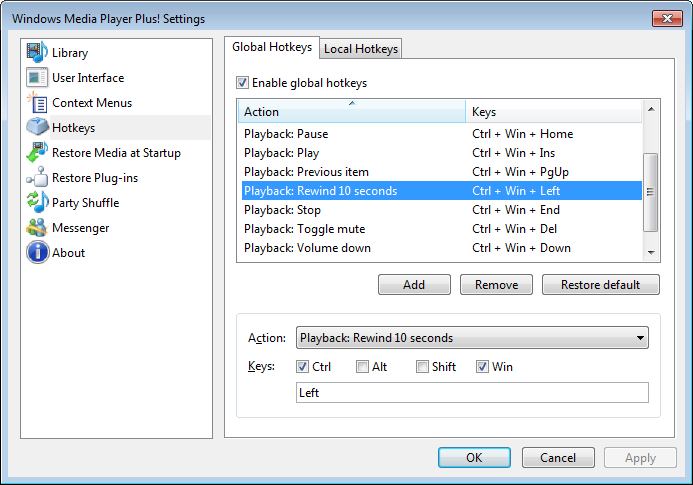Viewport: 693px width, 485px height.
Task: Open the Action dropdown list
Action: click(472, 338)
